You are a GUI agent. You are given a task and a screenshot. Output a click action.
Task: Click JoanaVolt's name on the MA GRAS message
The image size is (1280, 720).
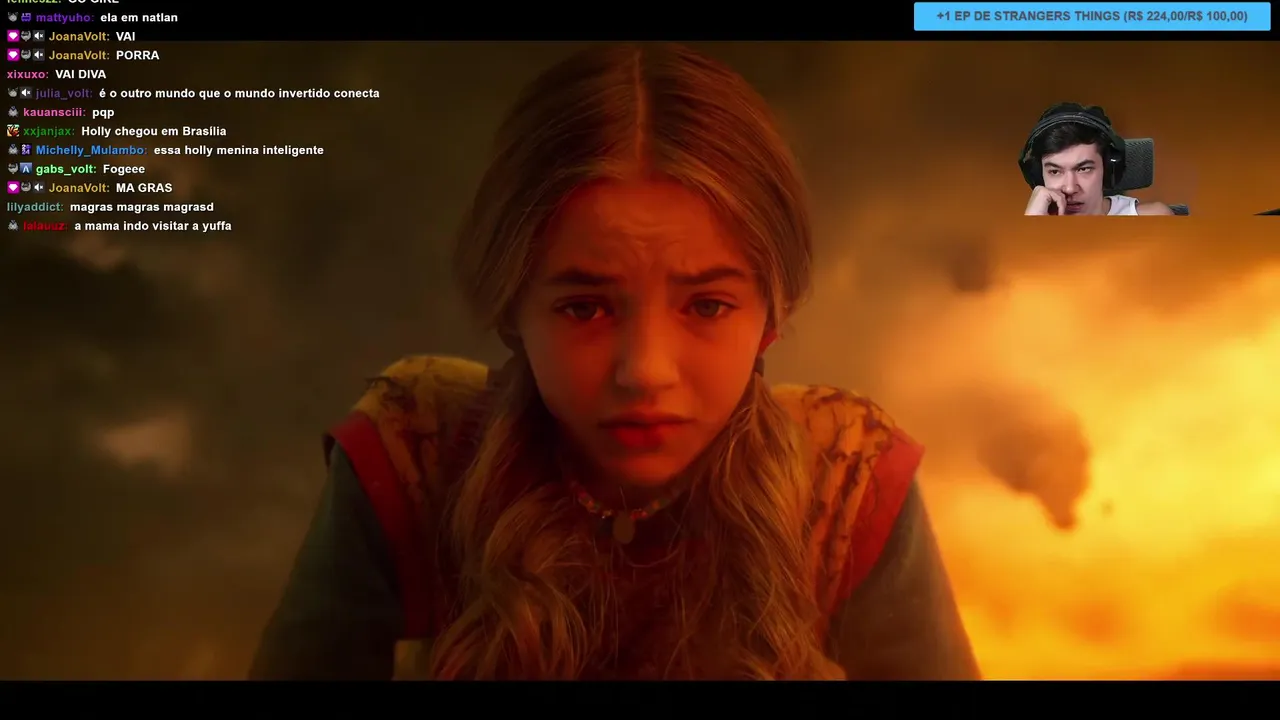click(x=79, y=188)
